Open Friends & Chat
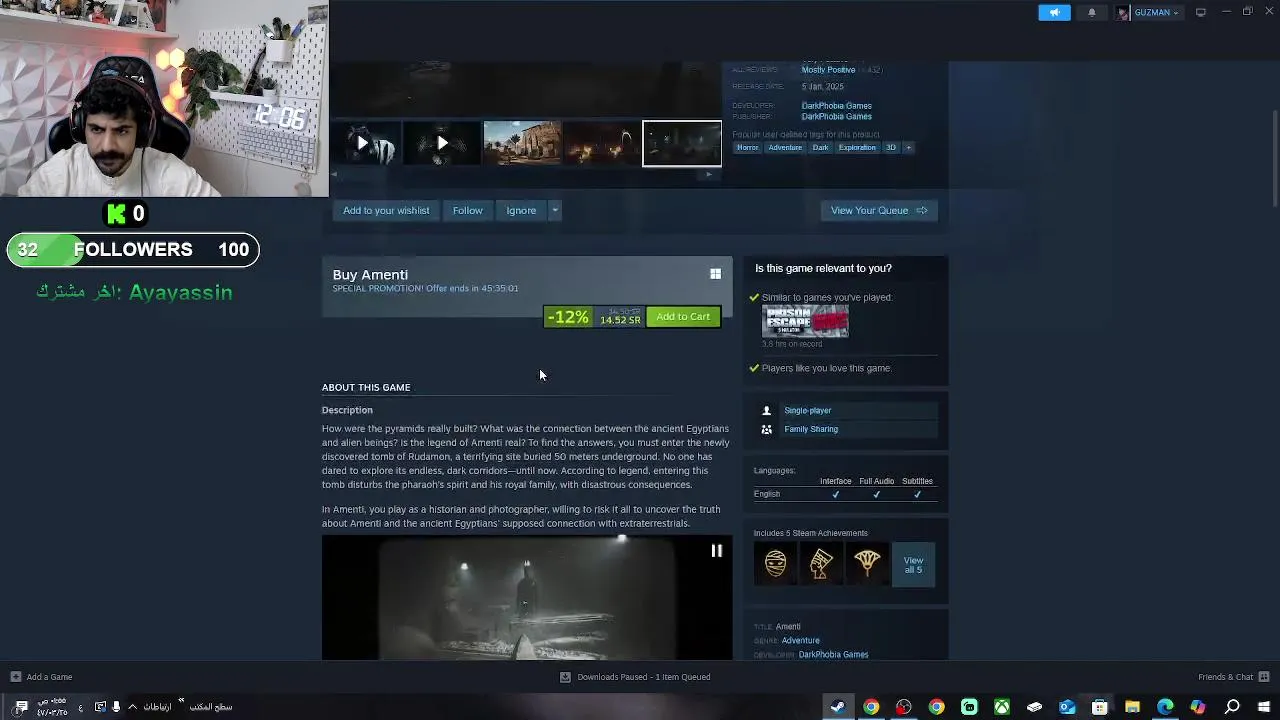The image size is (1280, 720). pyautogui.click(x=1233, y=677)
